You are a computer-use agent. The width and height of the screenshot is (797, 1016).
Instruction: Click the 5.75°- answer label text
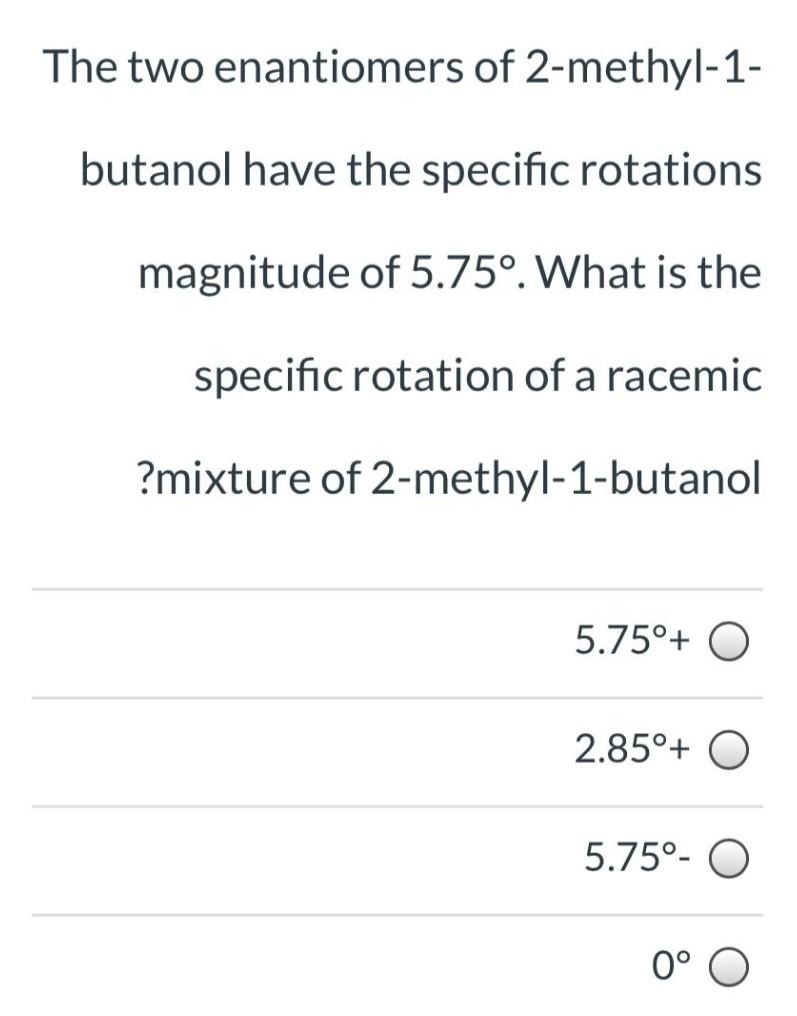(636, 857)
